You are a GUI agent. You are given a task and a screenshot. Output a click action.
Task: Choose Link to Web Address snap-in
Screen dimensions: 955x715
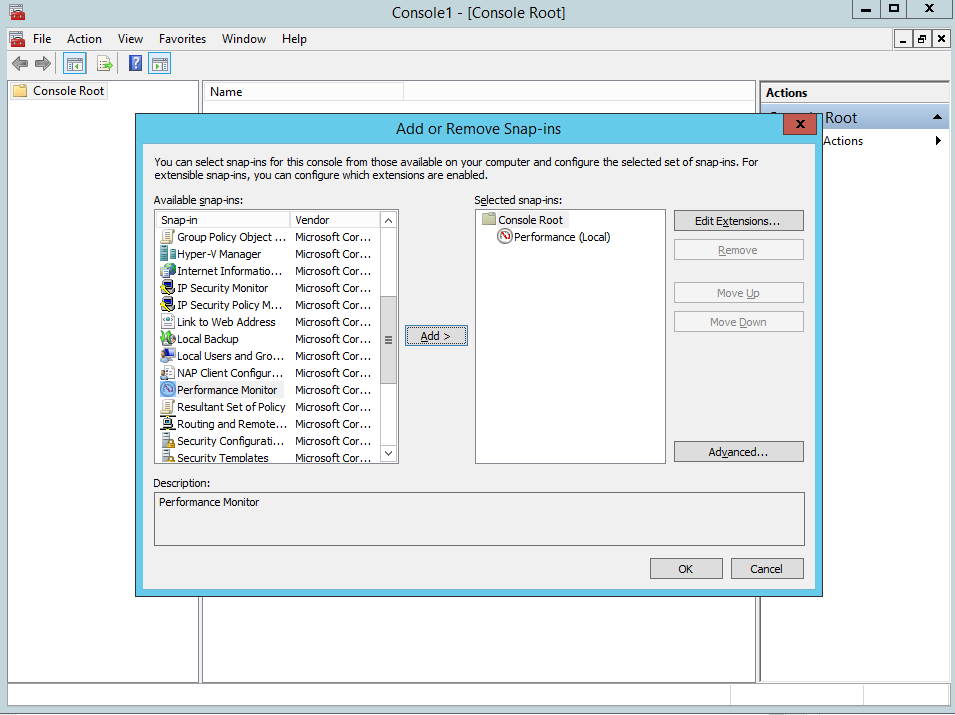226,322
